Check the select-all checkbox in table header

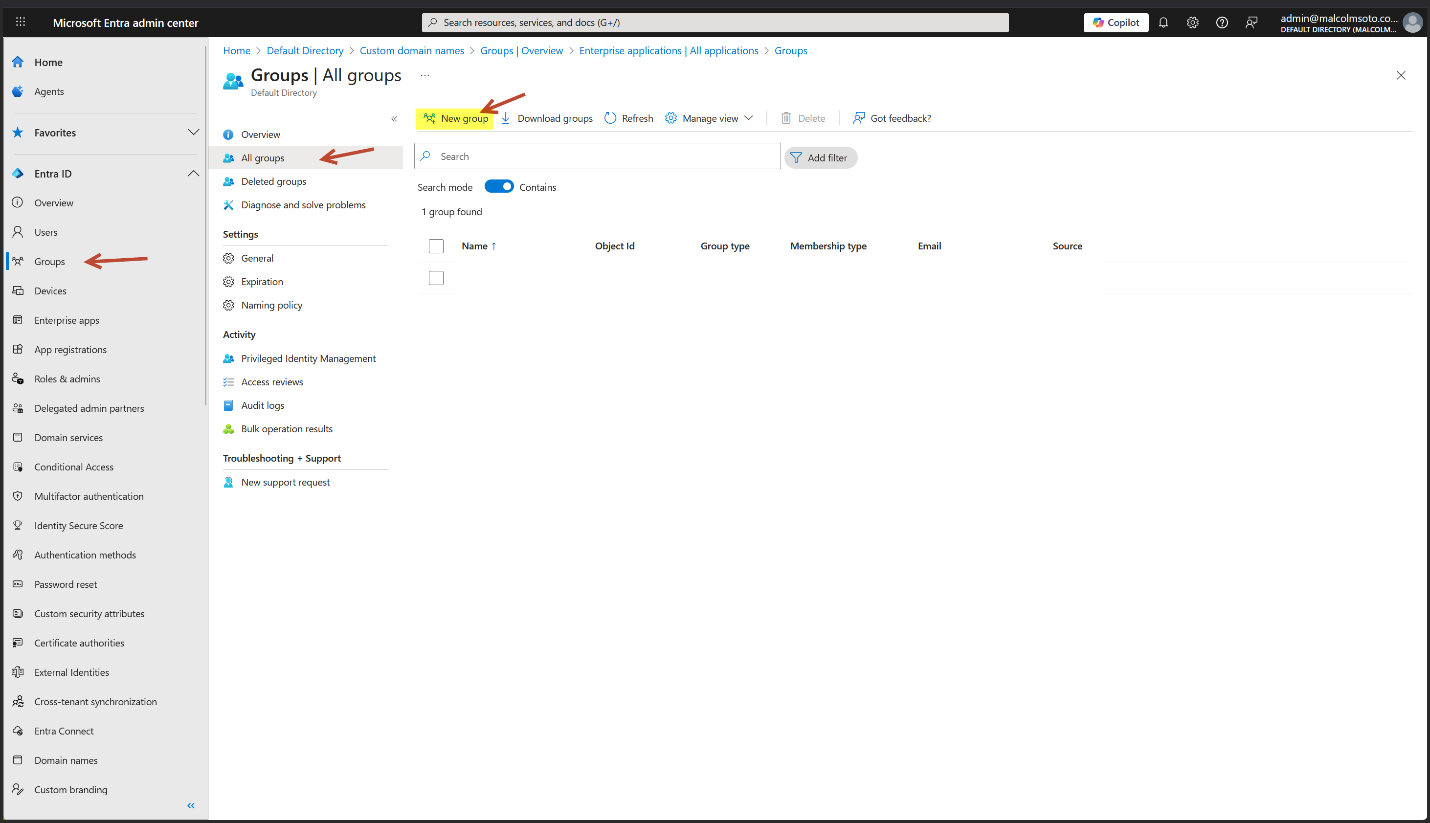[x=436, y=246]
